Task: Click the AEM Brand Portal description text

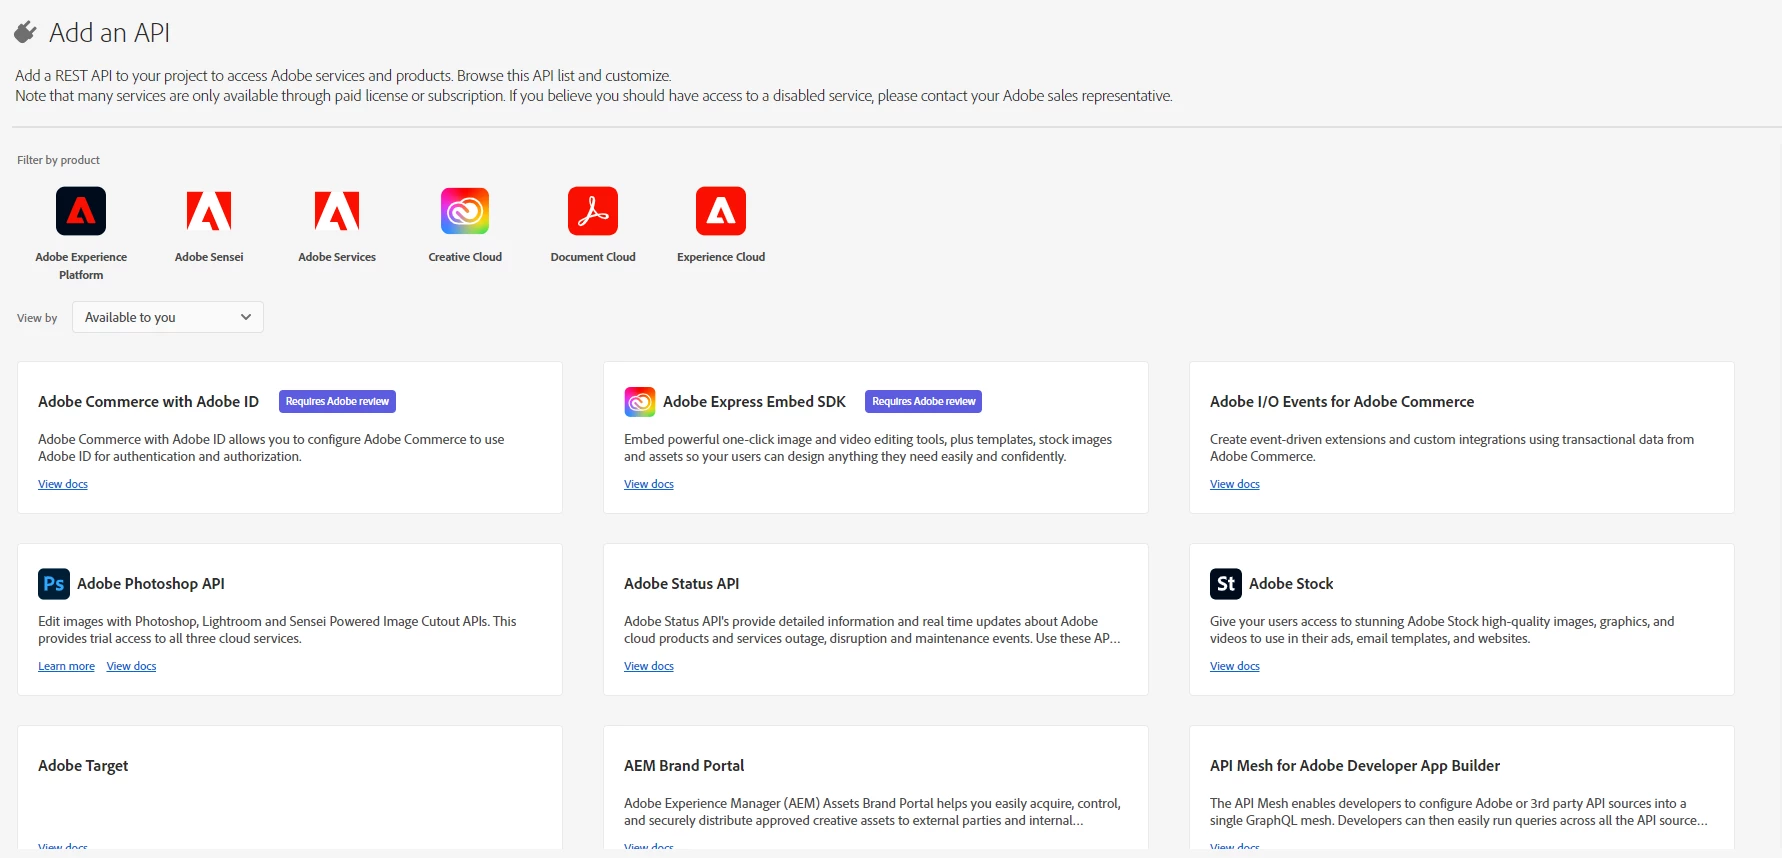Action: (872, 812)
